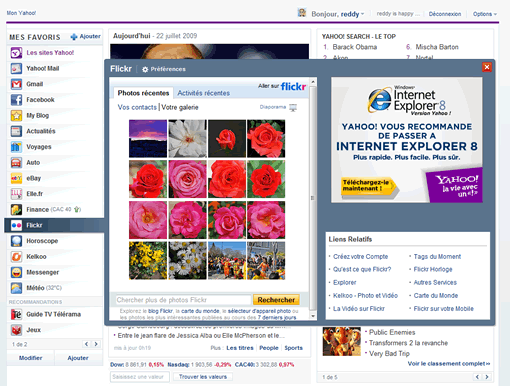This screenshot has width=510, height=386.
Task: Open the Horoscope crystal ball icon
Action: [16, 241]
